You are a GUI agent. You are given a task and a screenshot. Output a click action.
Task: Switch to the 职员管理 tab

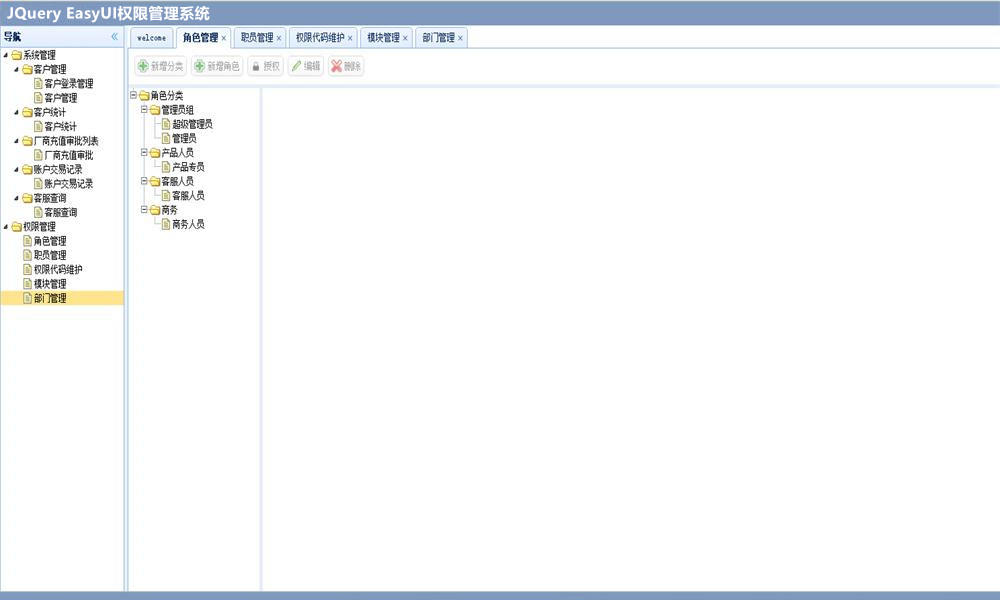pyautogui.click(x=257, y=38)
